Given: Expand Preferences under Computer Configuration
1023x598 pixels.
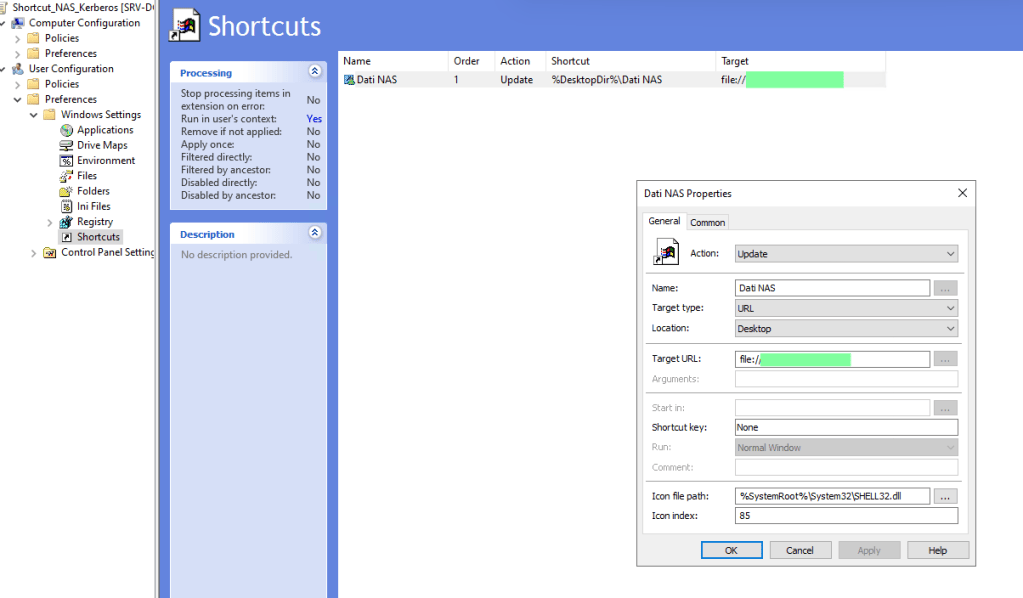Looking at the screenshot, I should pos(18,53).
